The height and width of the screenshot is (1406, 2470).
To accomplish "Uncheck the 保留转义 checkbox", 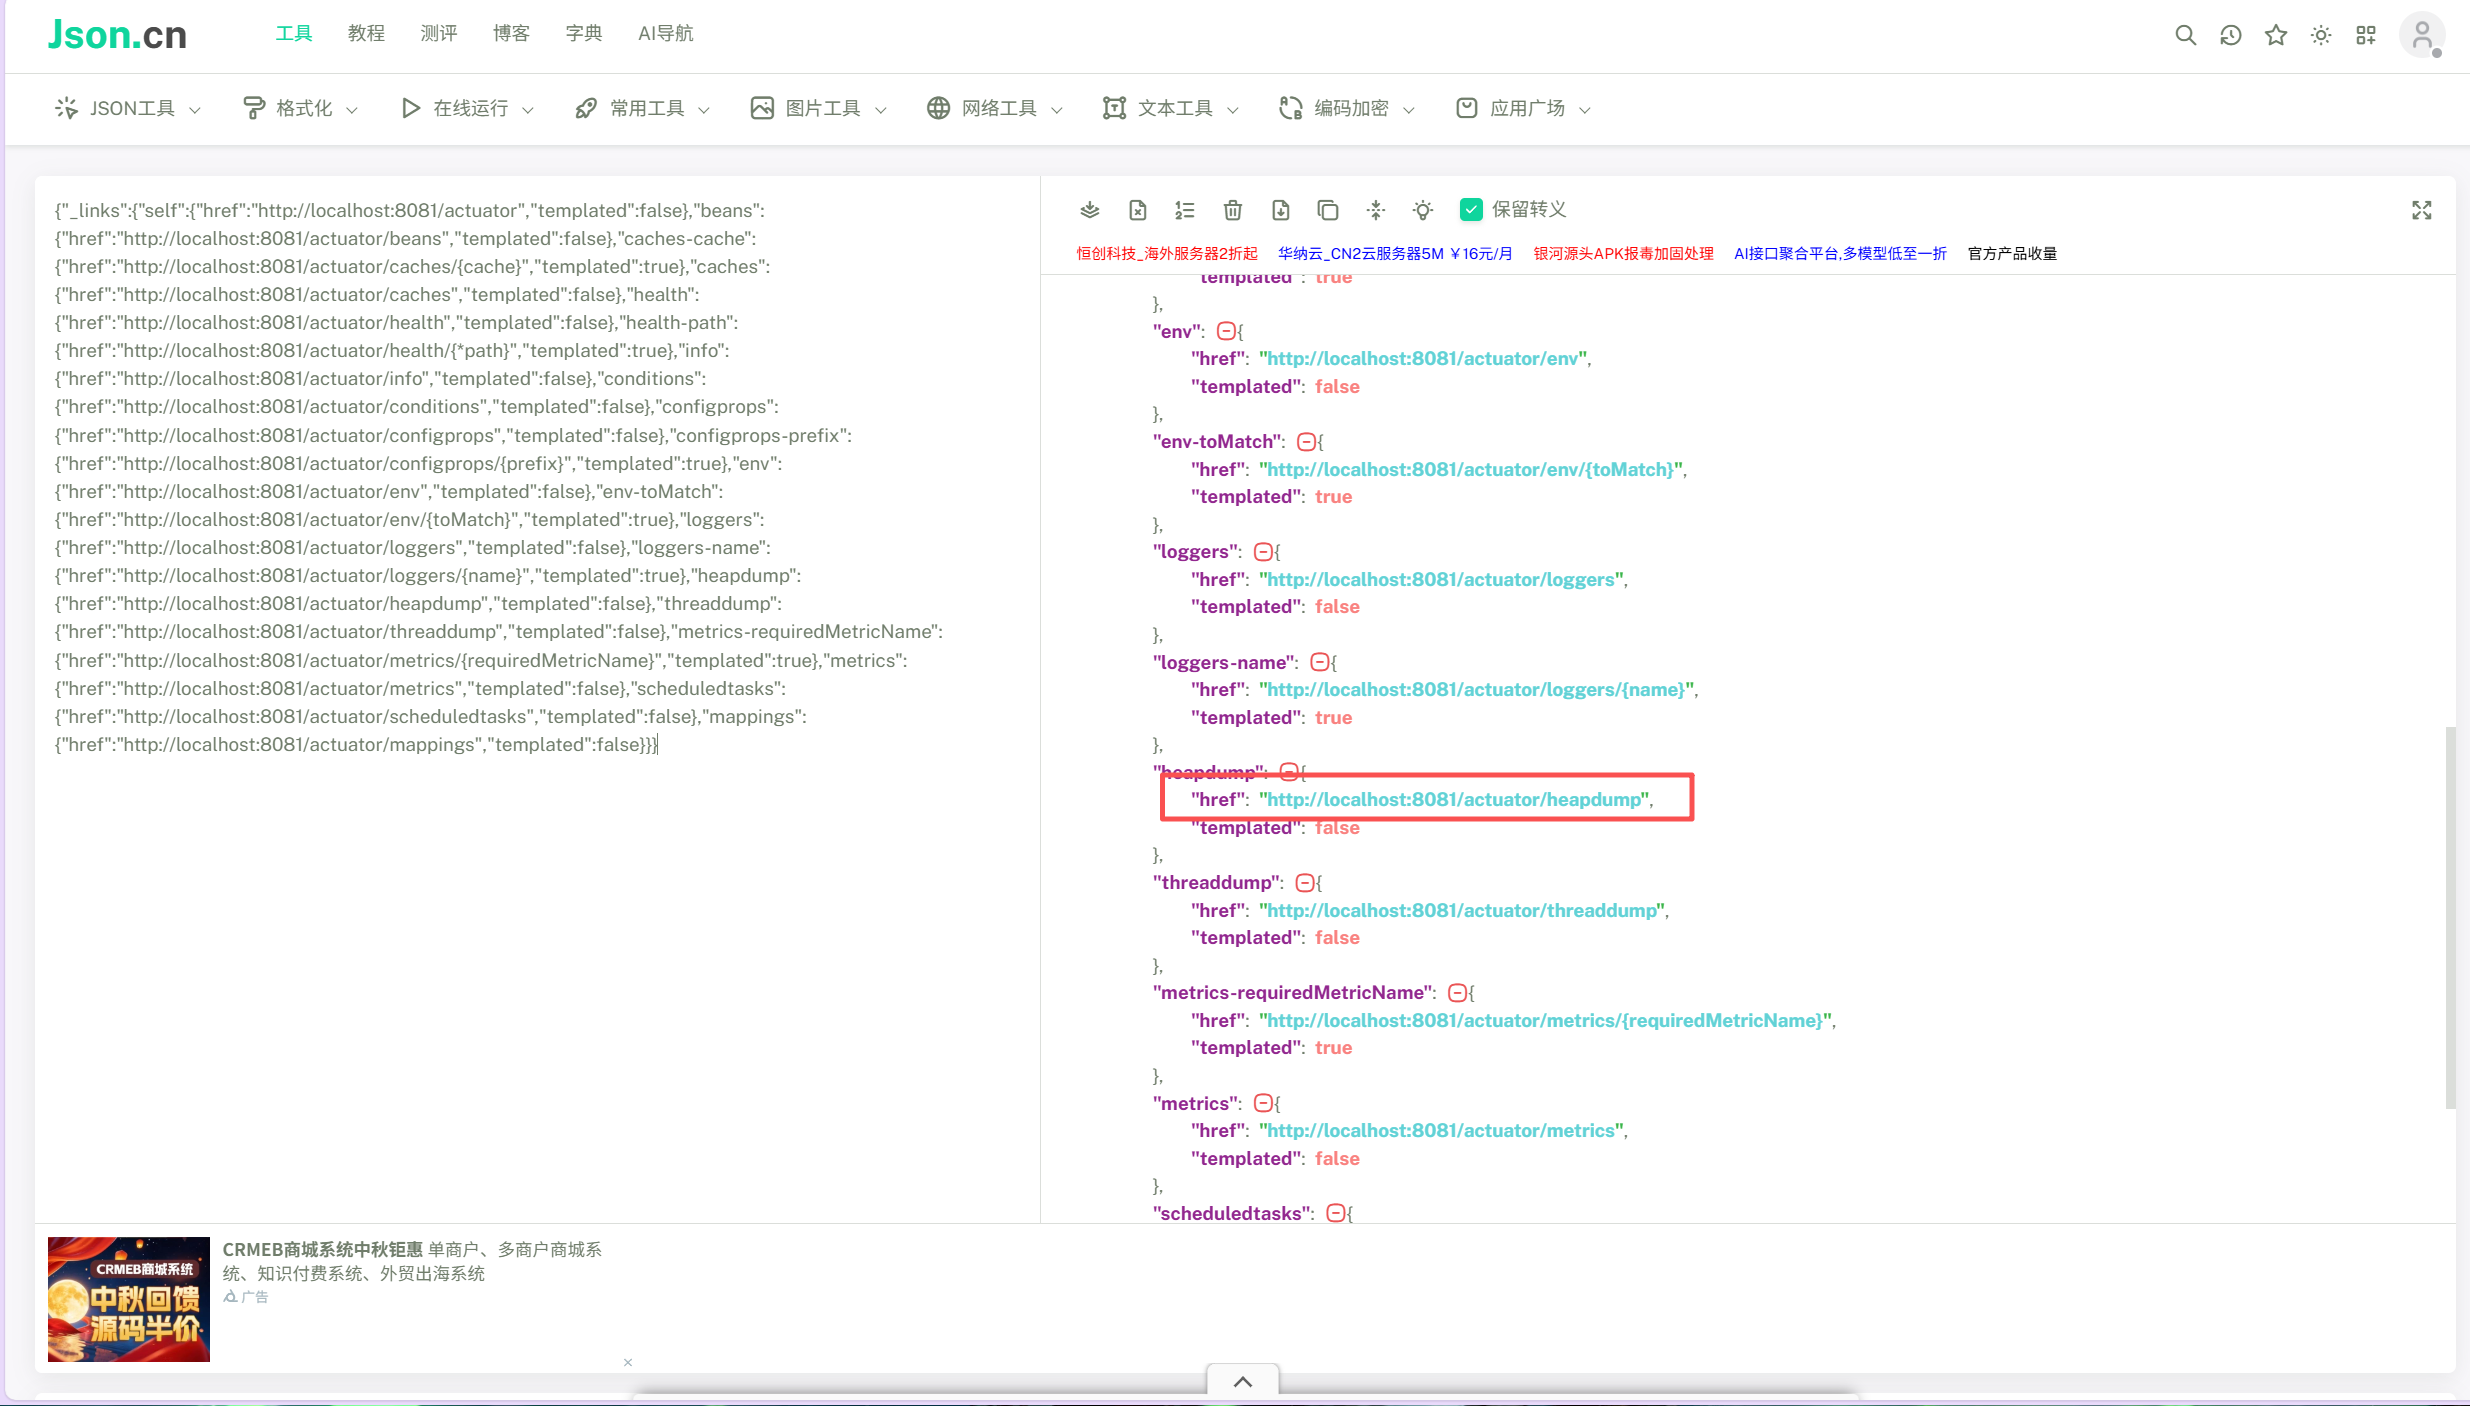I will [1470, 210].
